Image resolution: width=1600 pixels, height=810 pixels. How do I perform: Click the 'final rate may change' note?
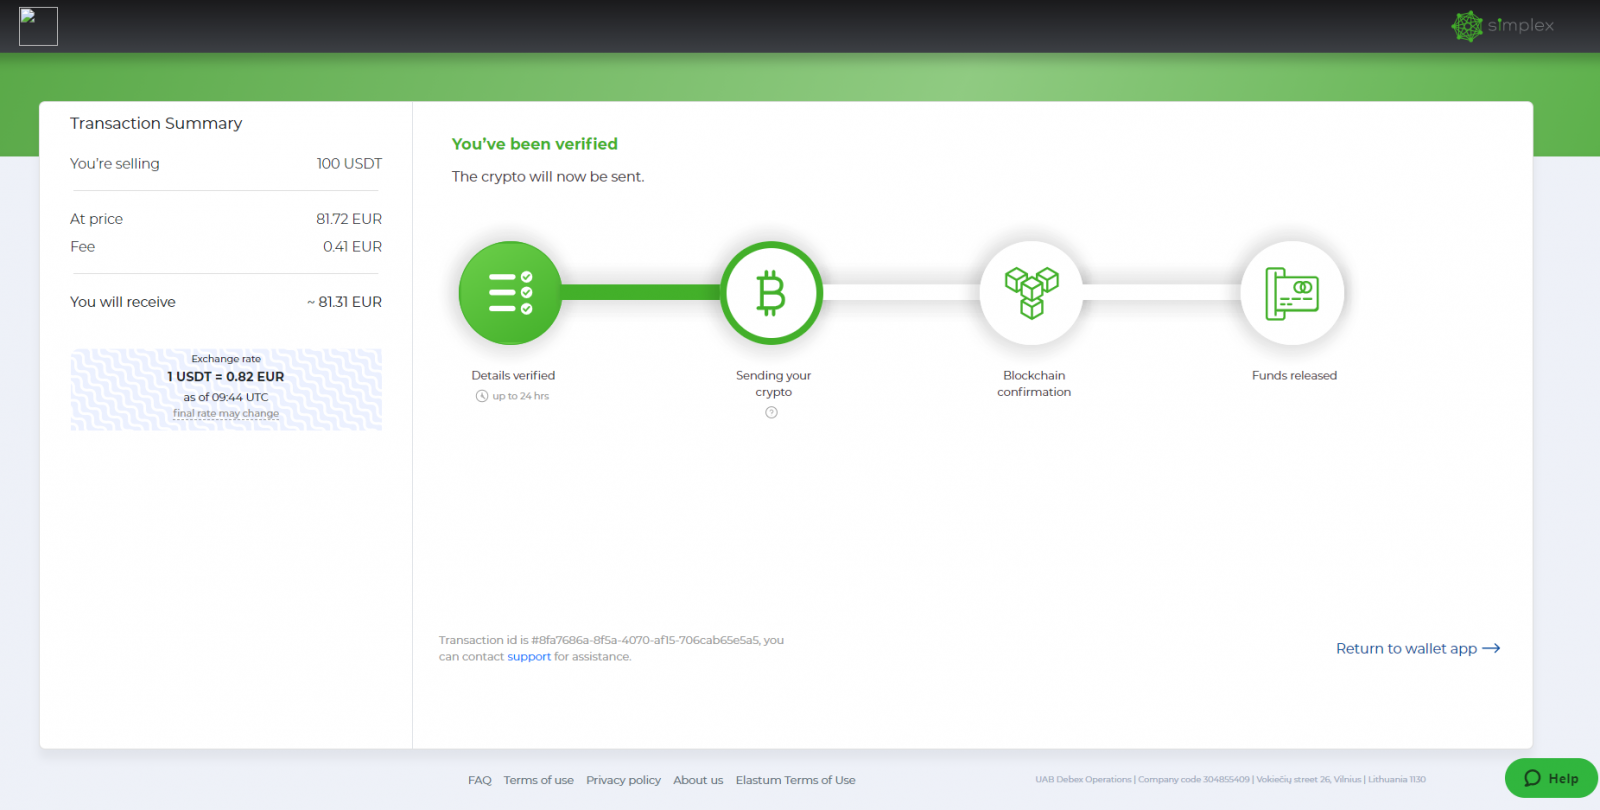(x=226, y=413)
